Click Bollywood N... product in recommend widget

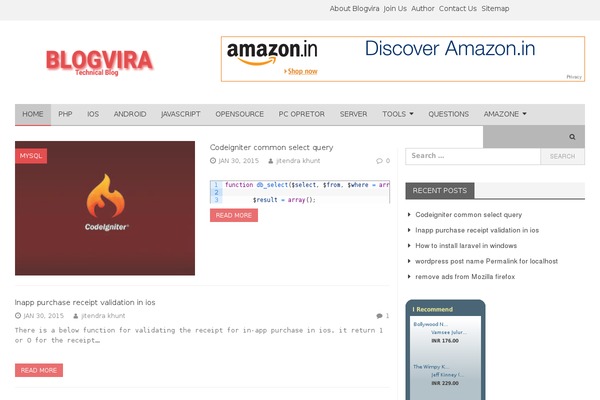coord(430,324)
